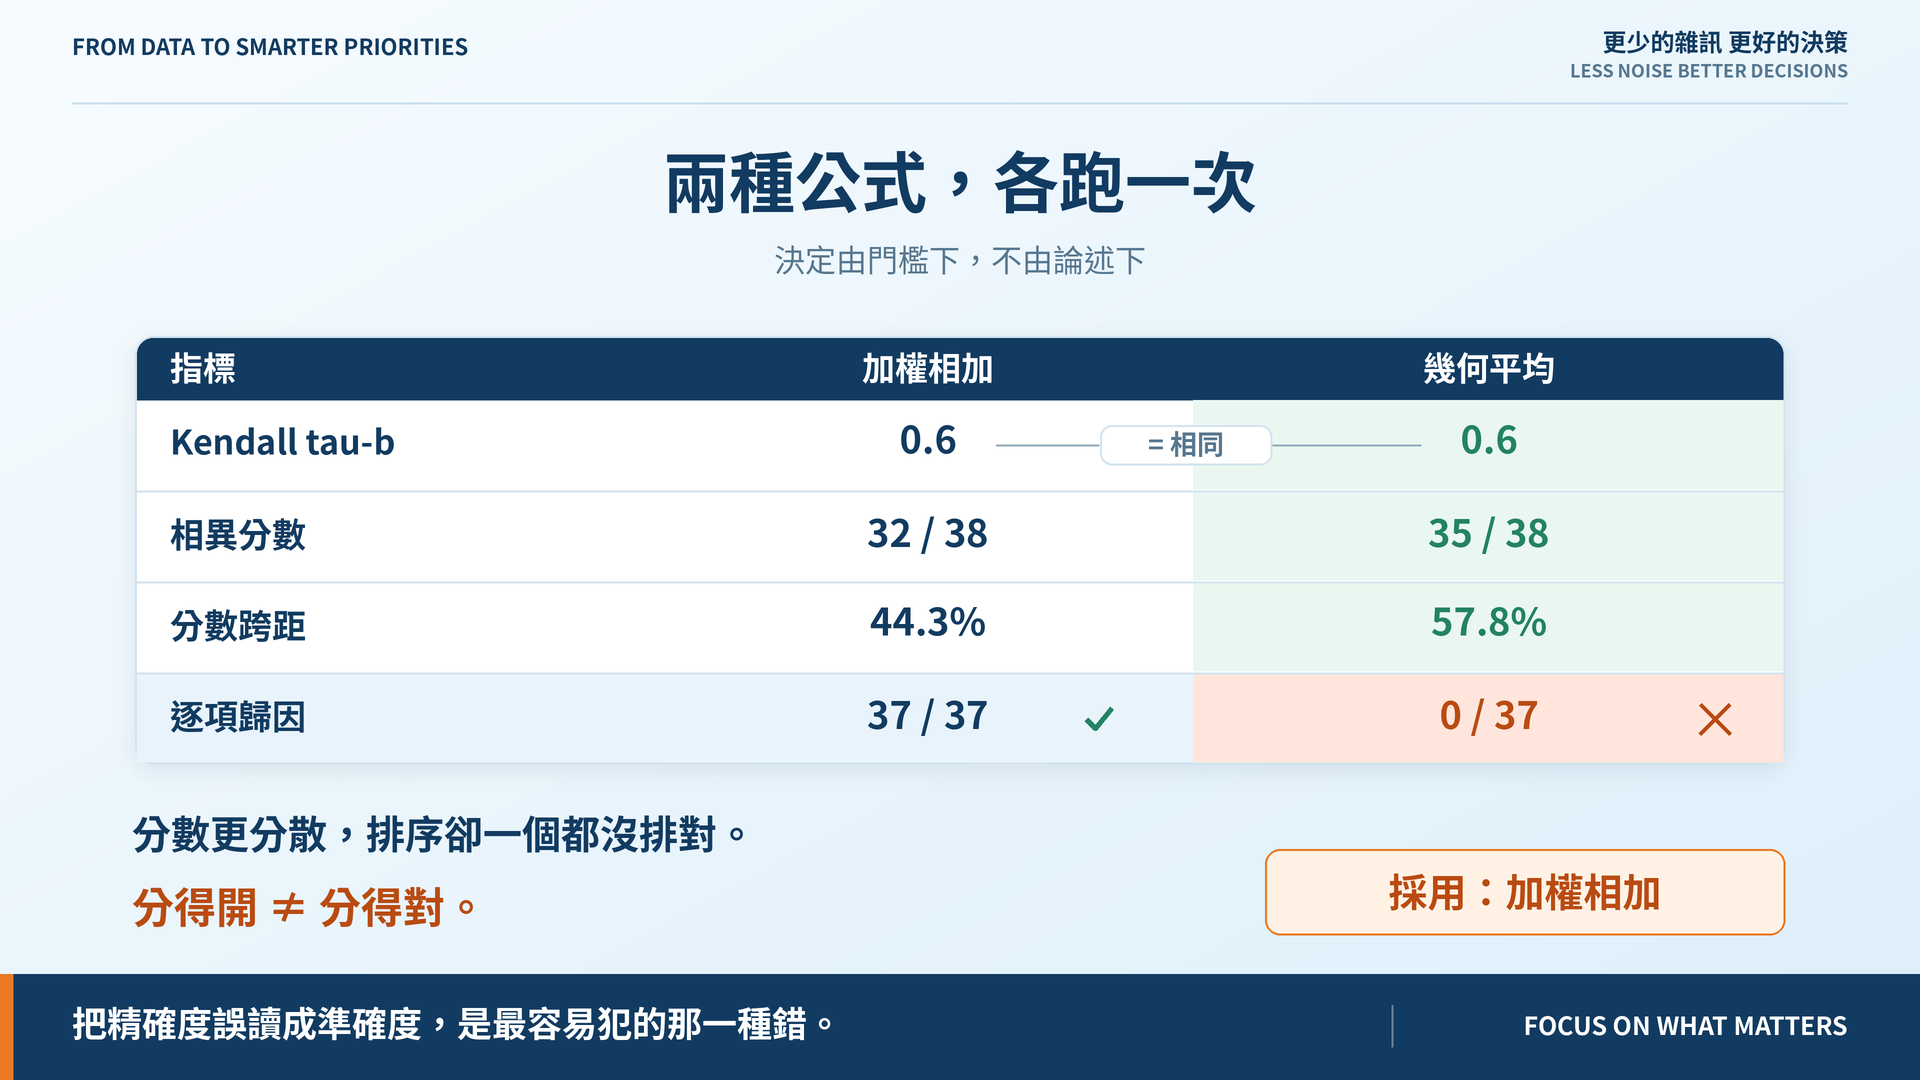Click the 0.6 value under 加權相加
1920x1080 pixels.
point(928,440)
